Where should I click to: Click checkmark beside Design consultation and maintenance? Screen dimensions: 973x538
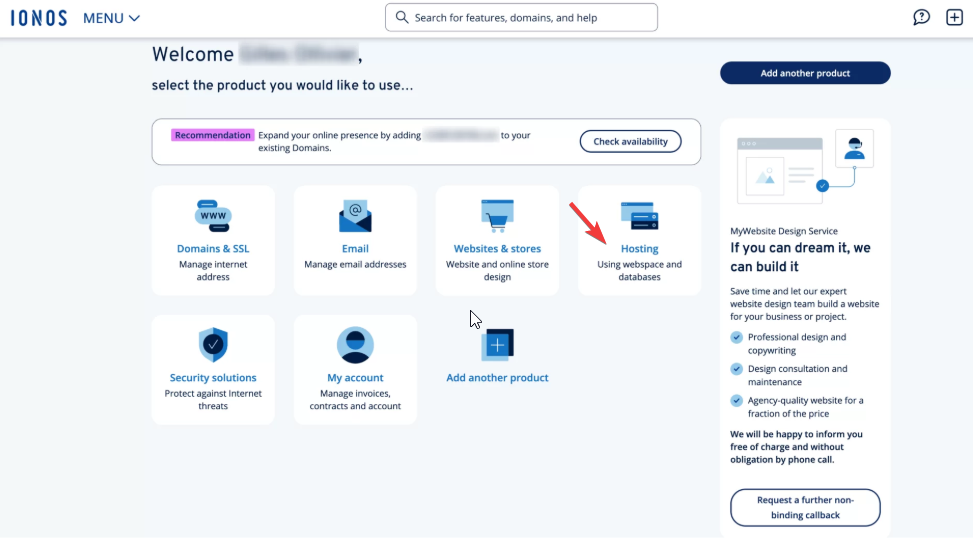coord(737,369)
